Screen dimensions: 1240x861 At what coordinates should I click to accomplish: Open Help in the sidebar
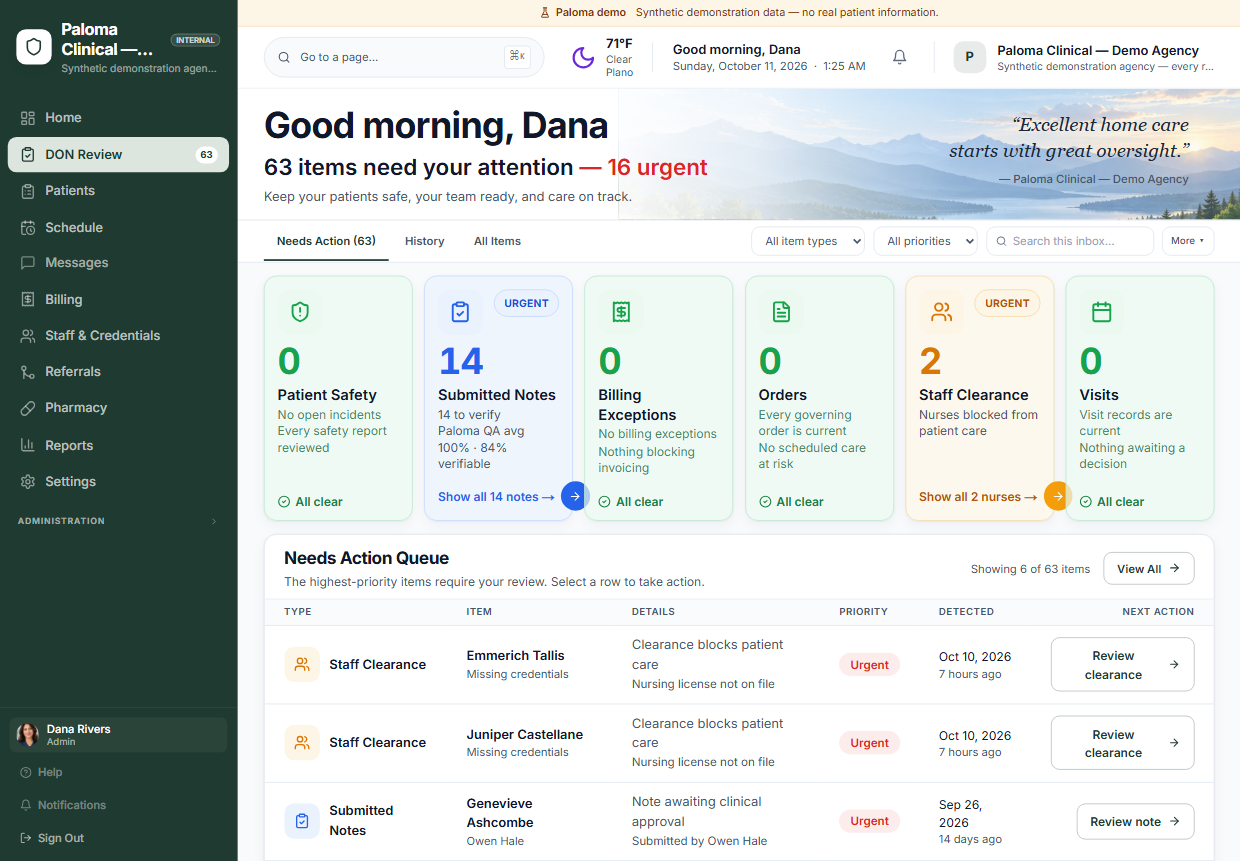118,772
